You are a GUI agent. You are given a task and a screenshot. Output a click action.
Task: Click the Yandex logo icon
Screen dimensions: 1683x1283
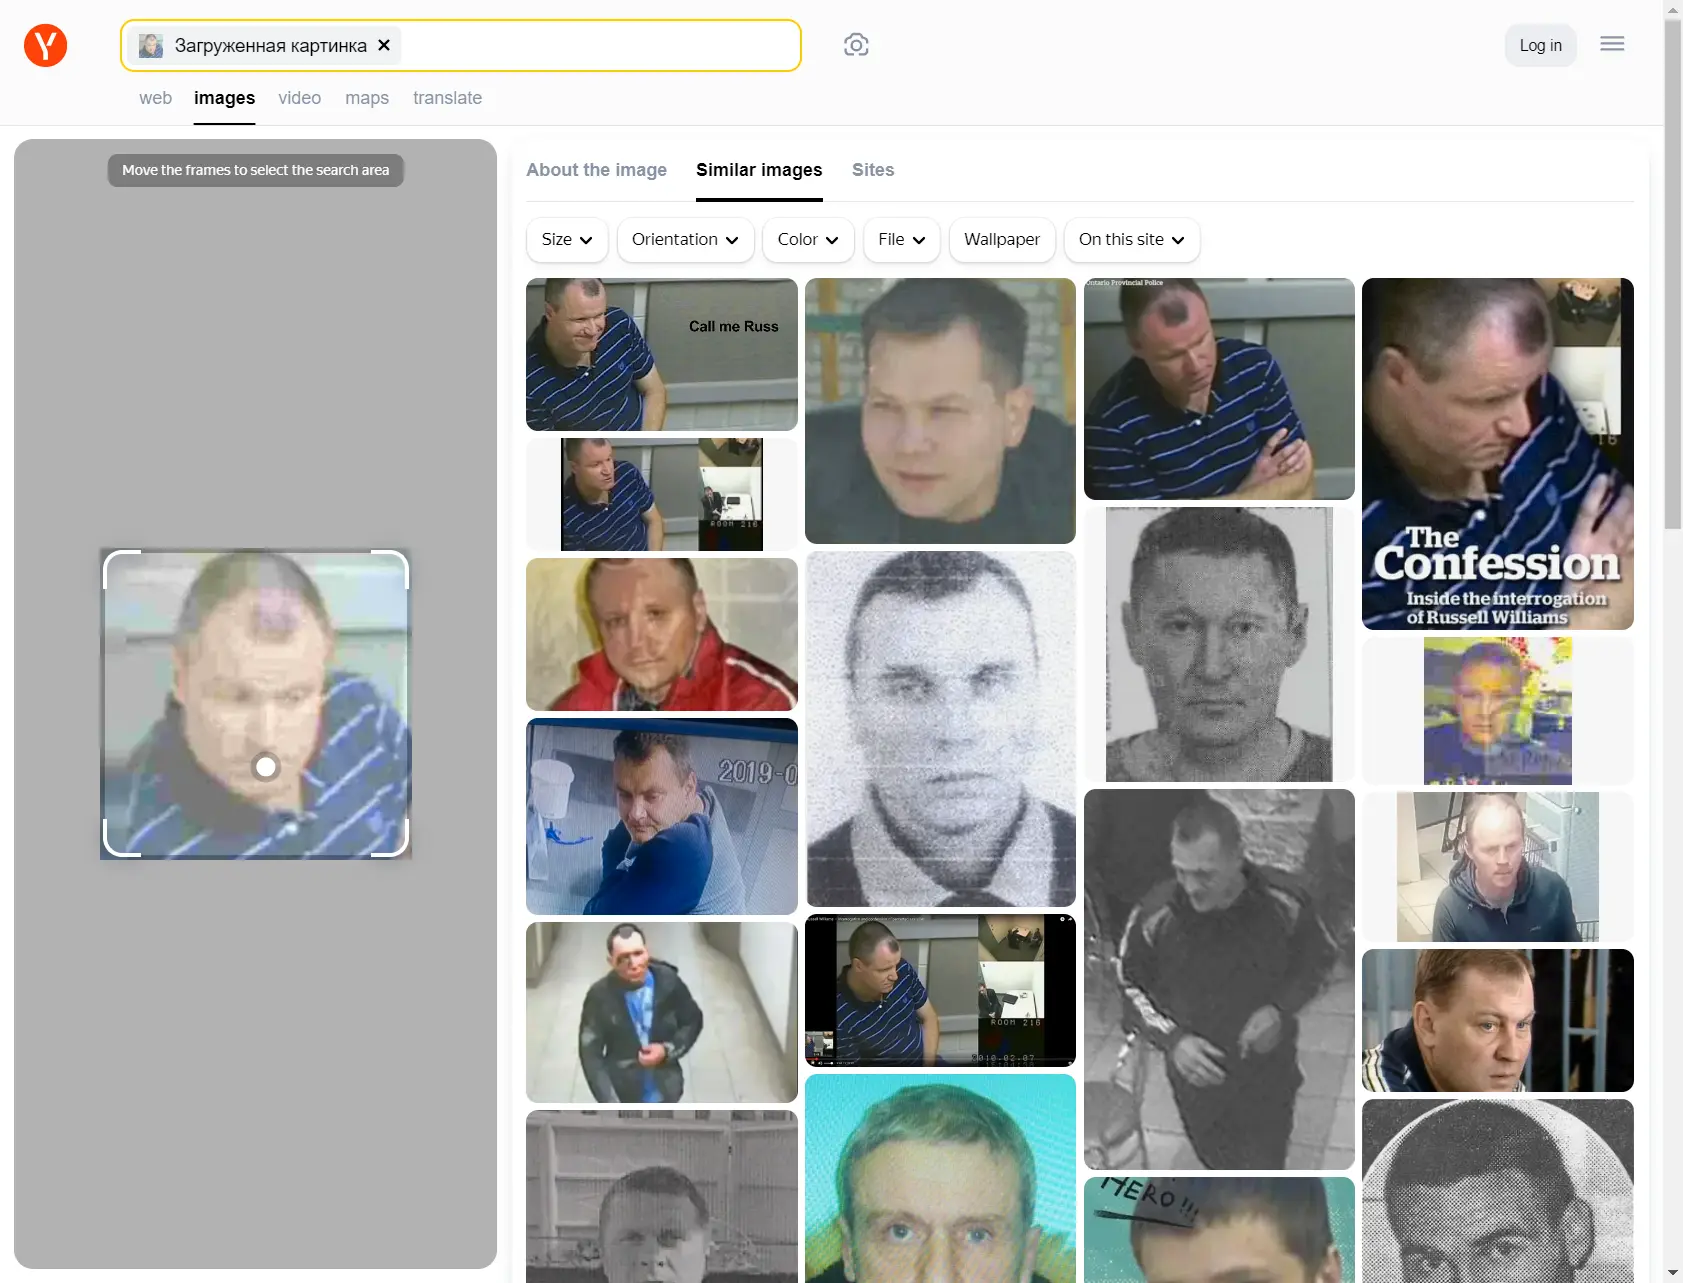[45, 45]
